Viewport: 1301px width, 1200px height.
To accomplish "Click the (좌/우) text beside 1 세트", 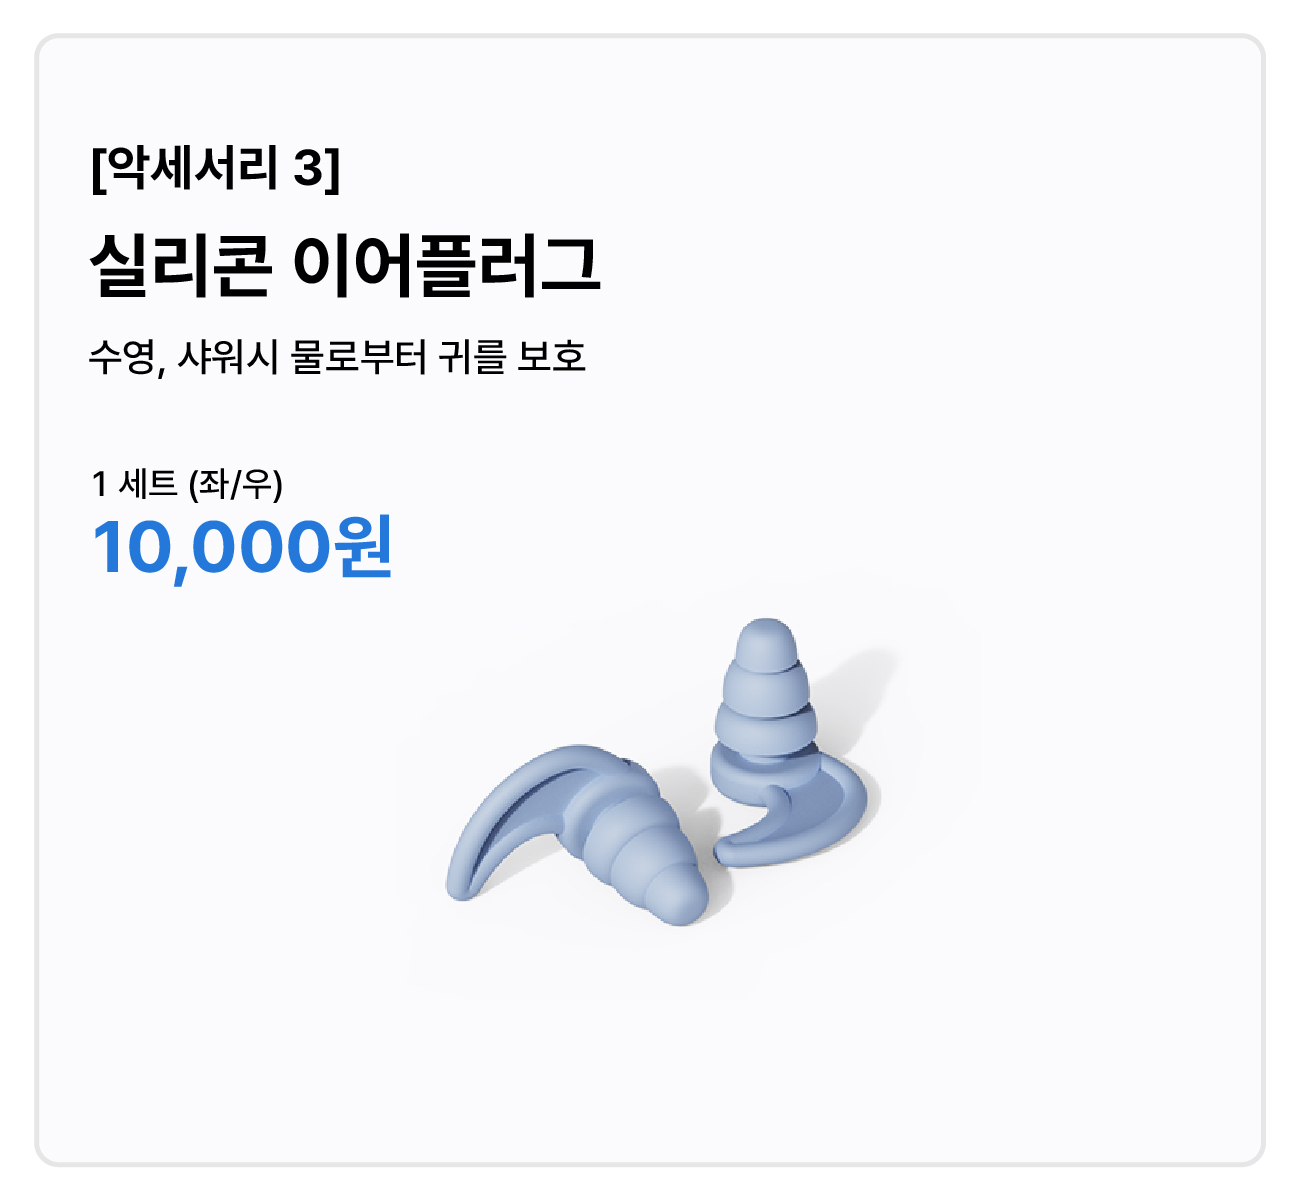I will (x=236, y=484).
